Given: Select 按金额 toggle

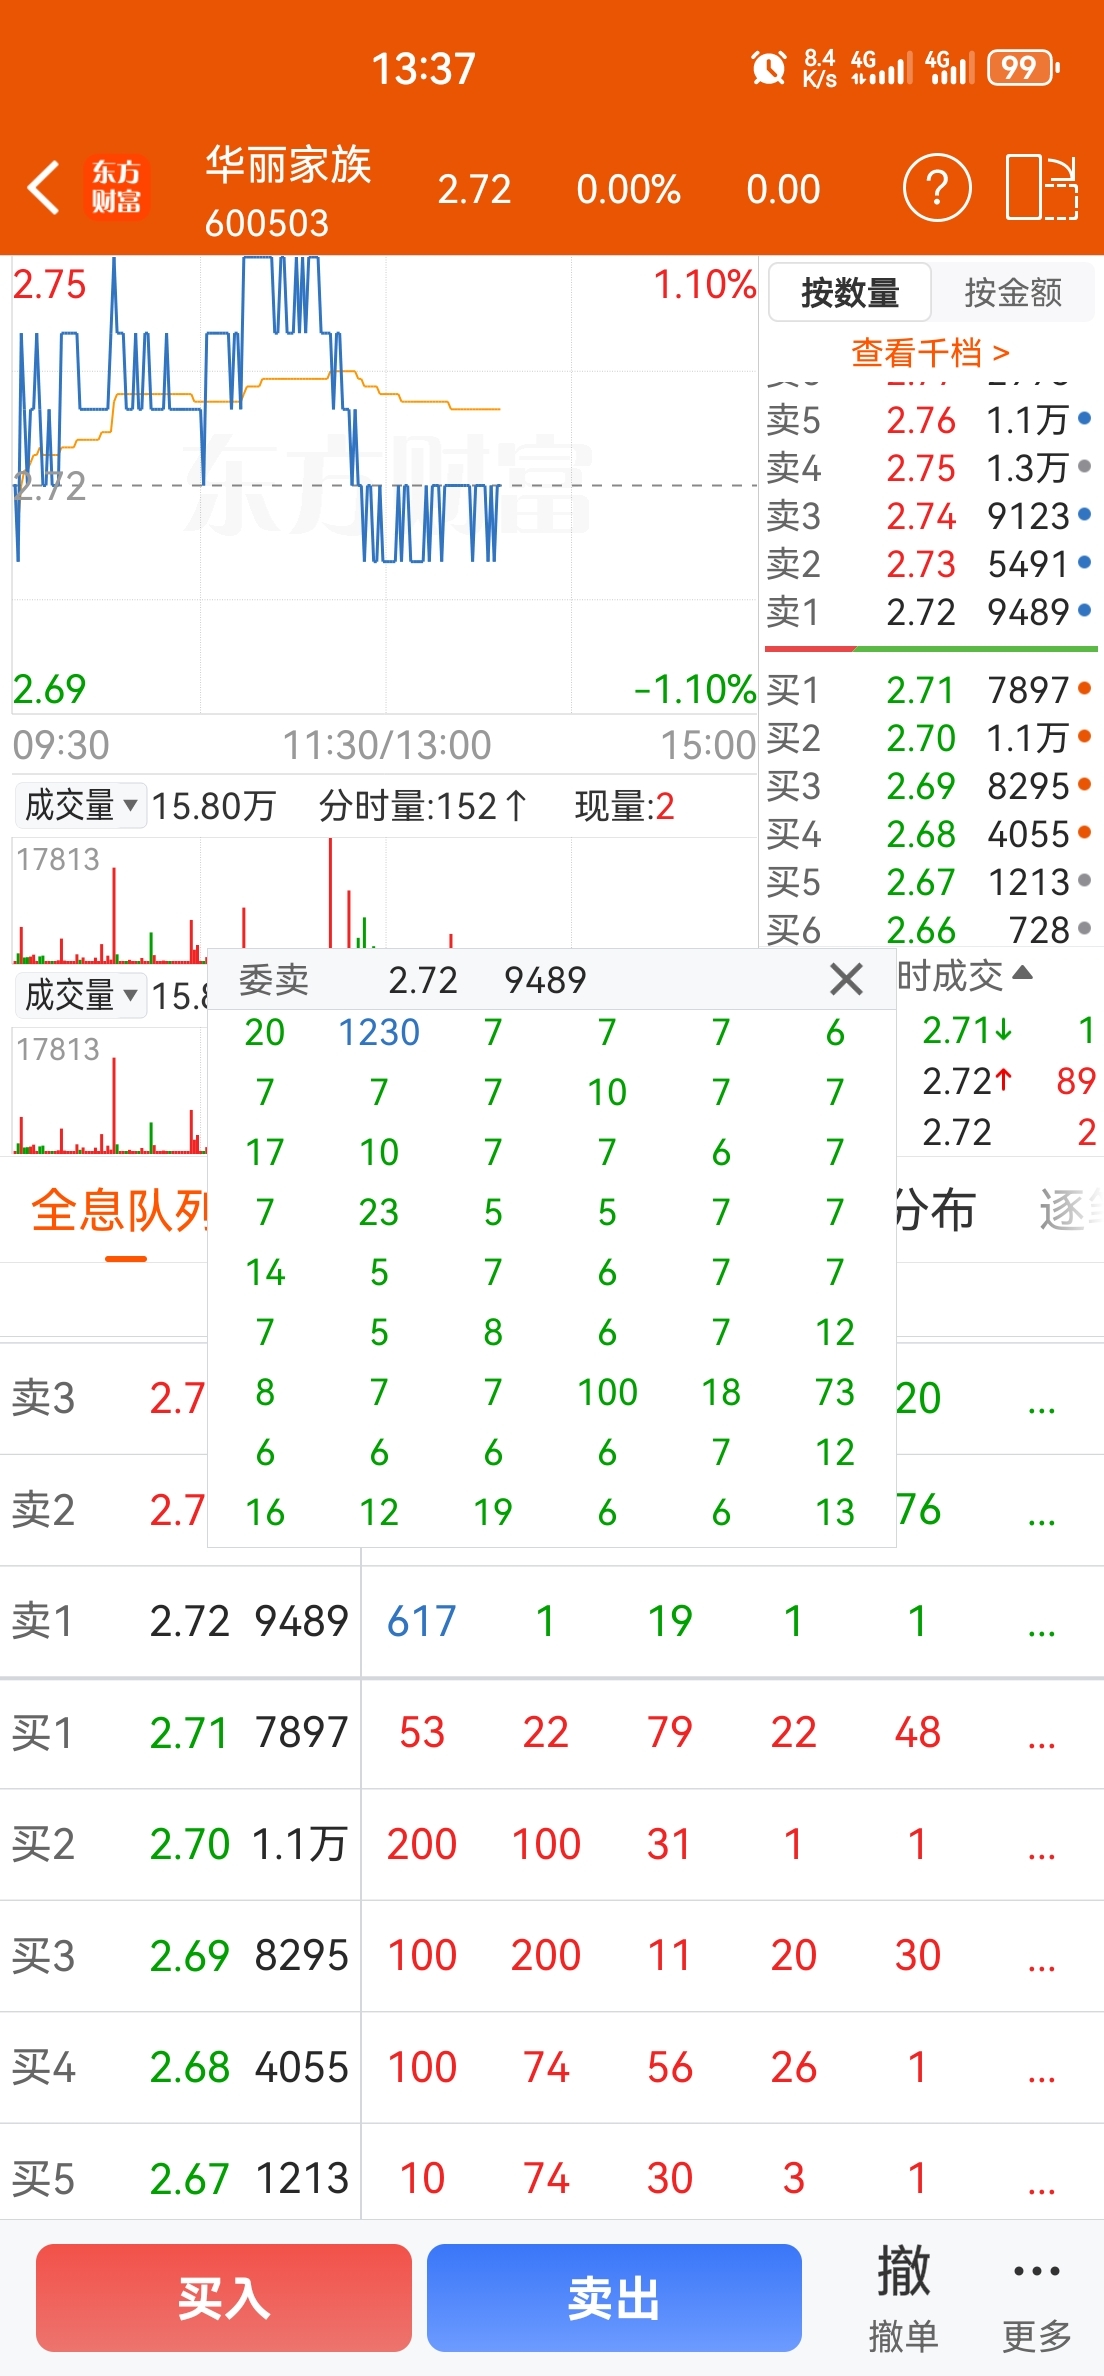Looking at the screenshot, I should coord(1013,293).
